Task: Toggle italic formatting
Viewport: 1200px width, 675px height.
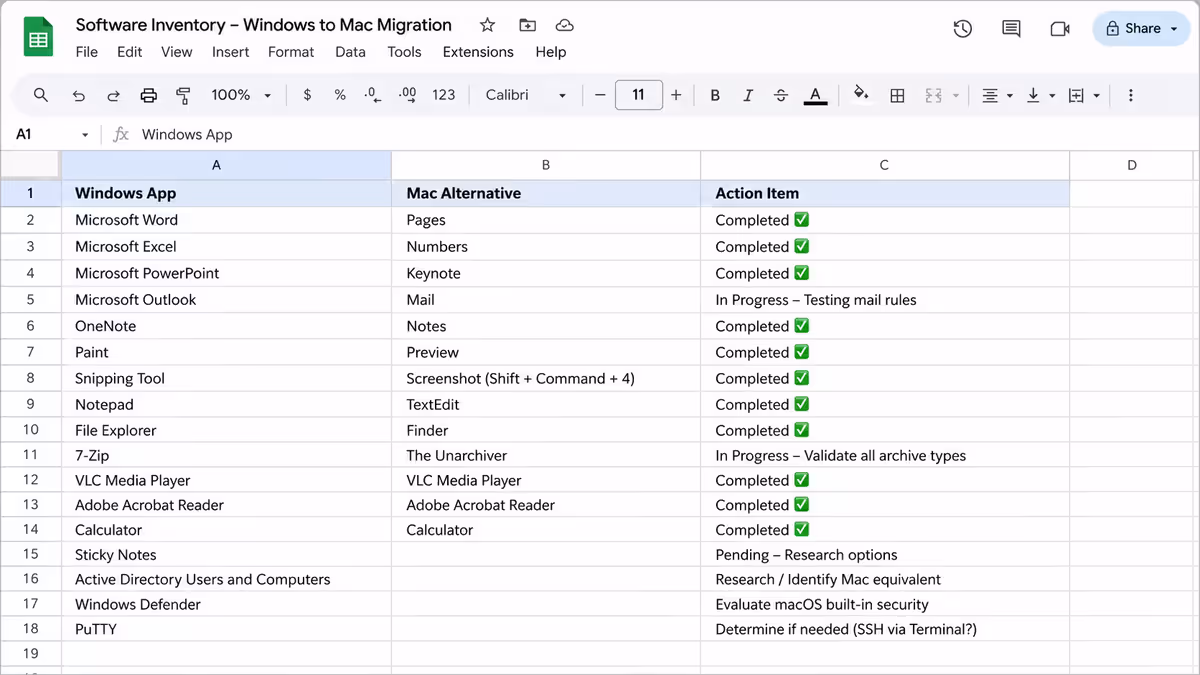Action: tap(748, 95)
